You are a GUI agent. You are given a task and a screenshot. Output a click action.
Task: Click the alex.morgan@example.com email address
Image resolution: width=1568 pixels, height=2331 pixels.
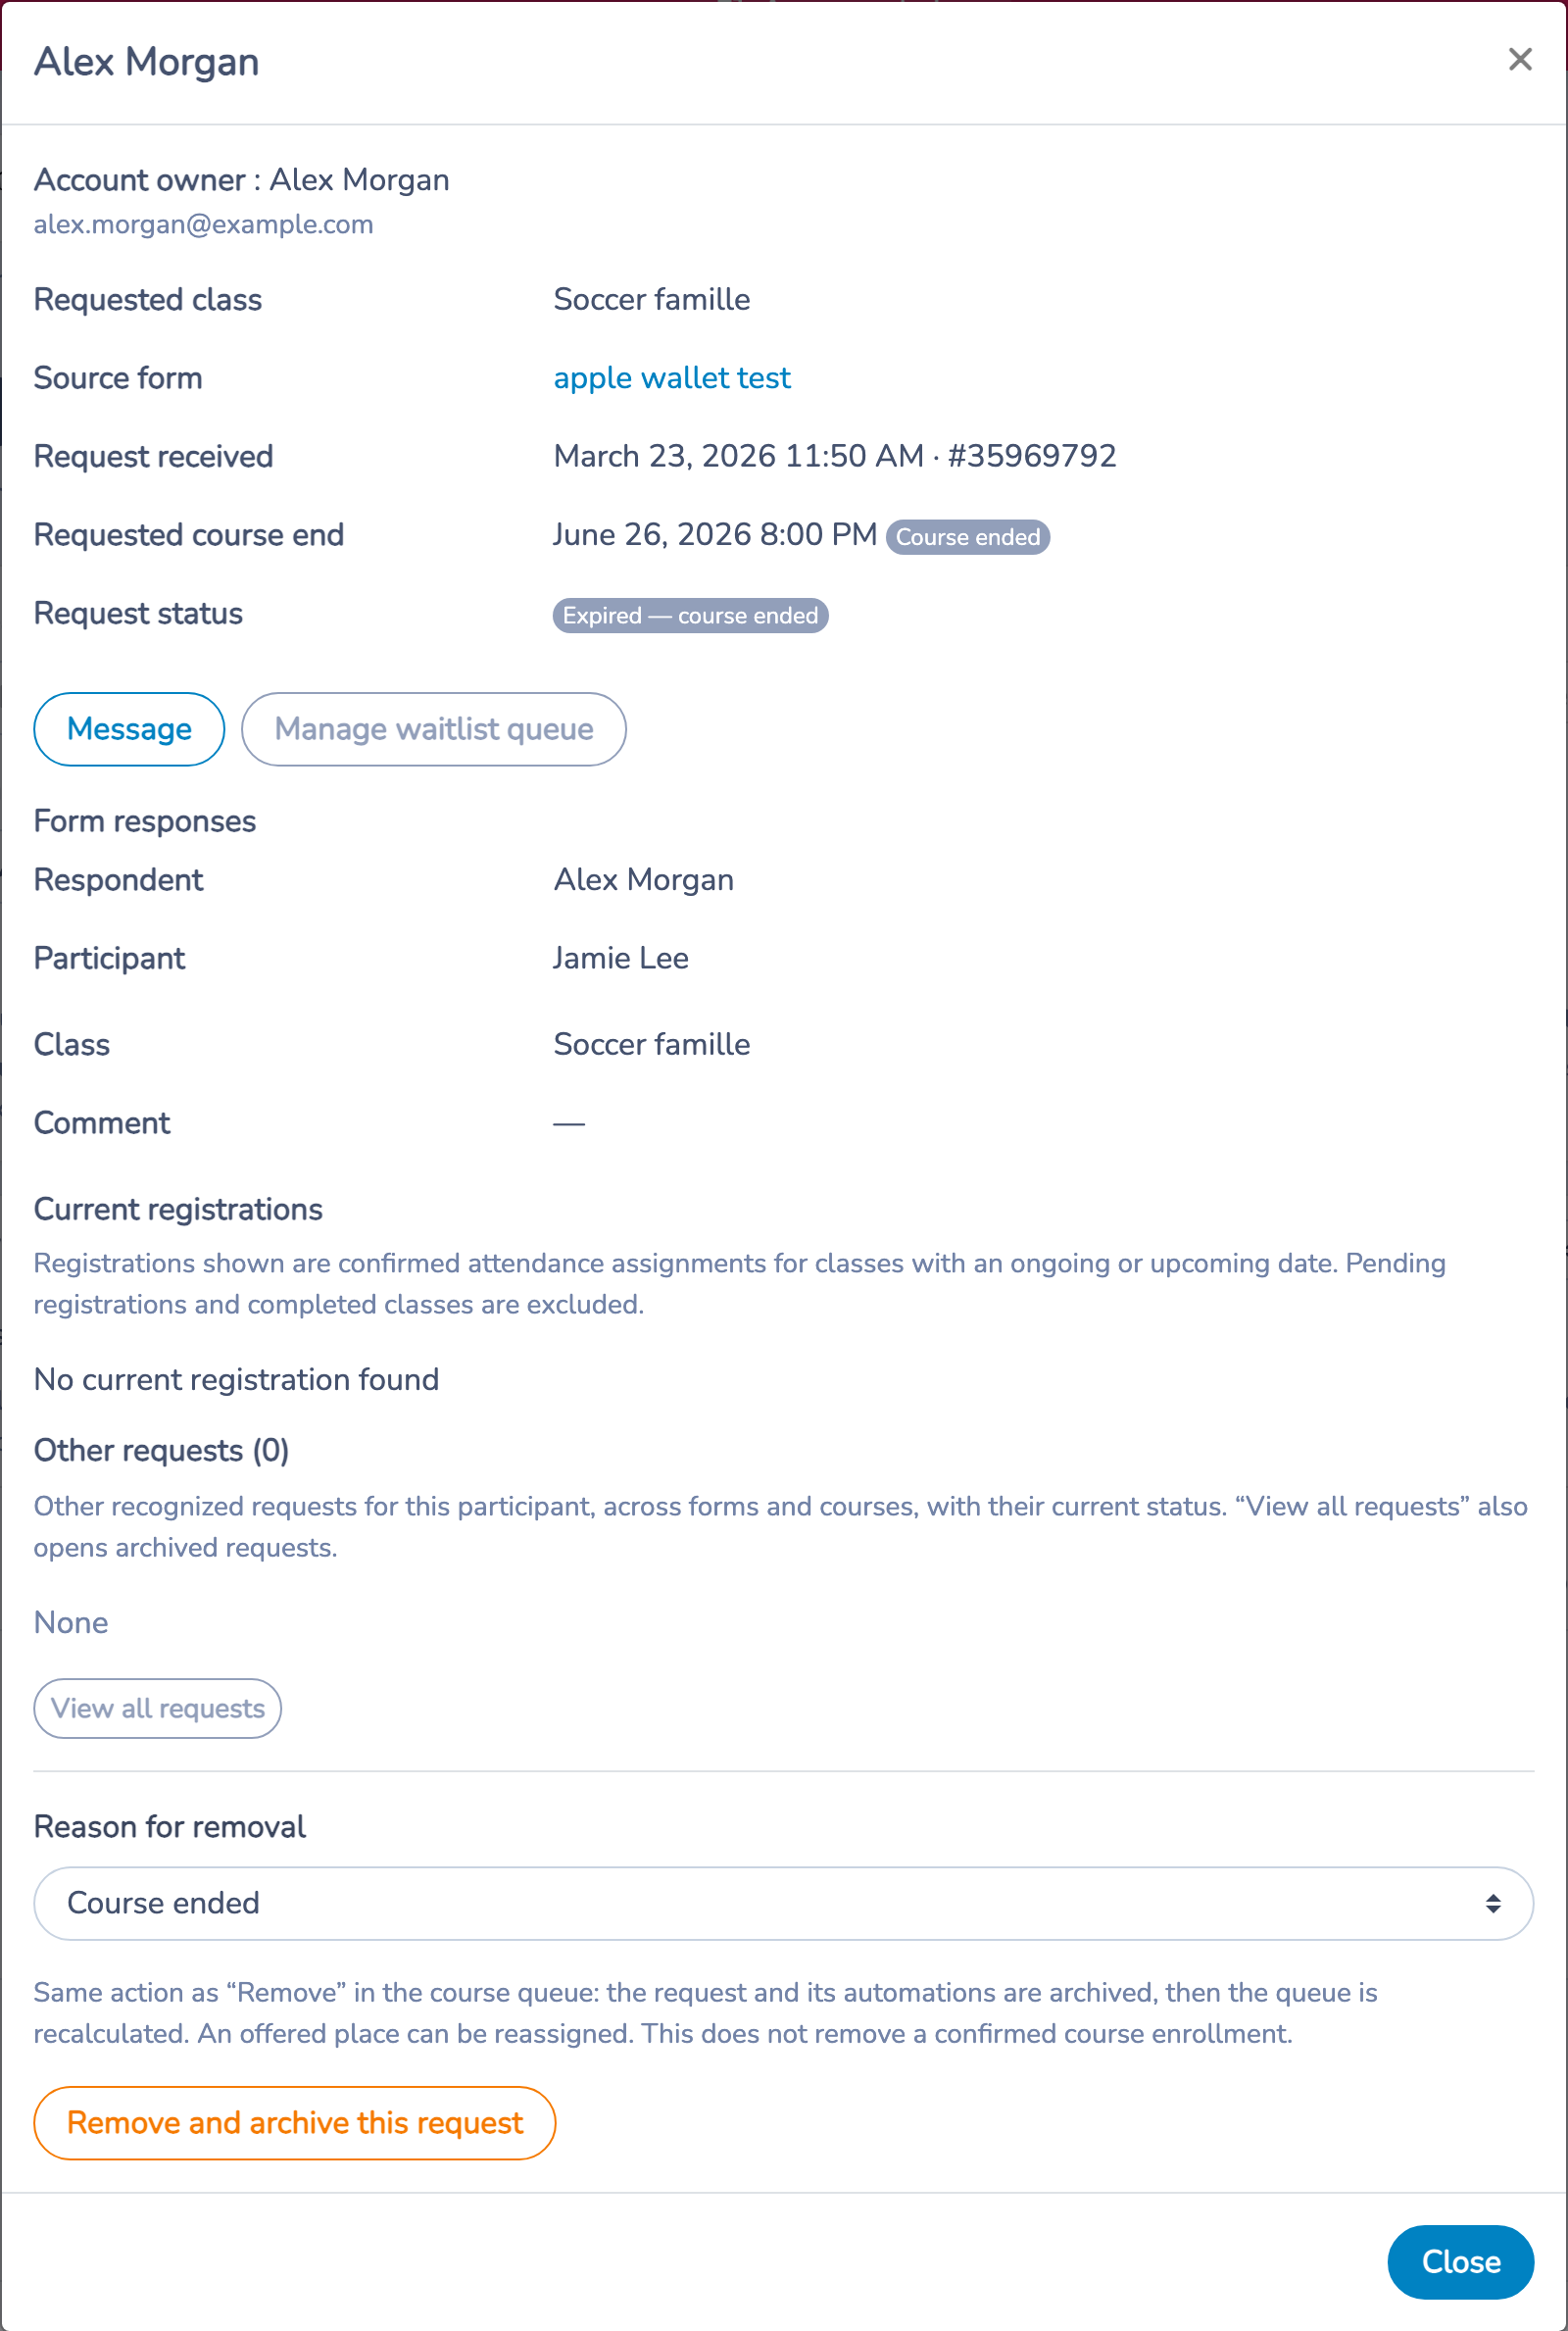203,224
